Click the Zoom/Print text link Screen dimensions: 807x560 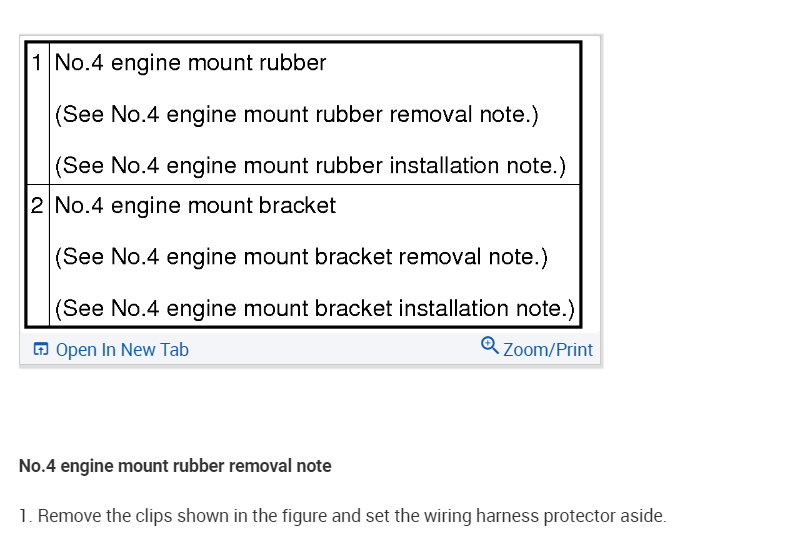pyautogui.click(x=548, y=350)
